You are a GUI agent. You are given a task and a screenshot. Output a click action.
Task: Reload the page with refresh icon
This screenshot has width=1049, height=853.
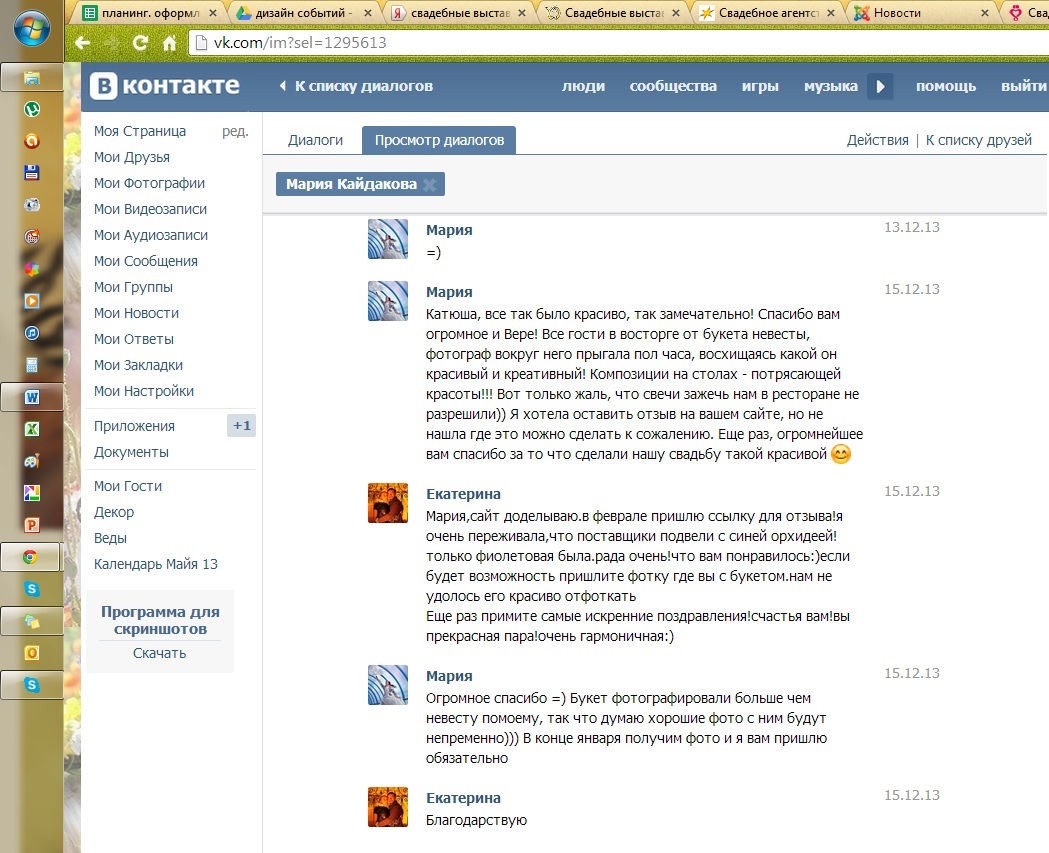pos(140,43)
